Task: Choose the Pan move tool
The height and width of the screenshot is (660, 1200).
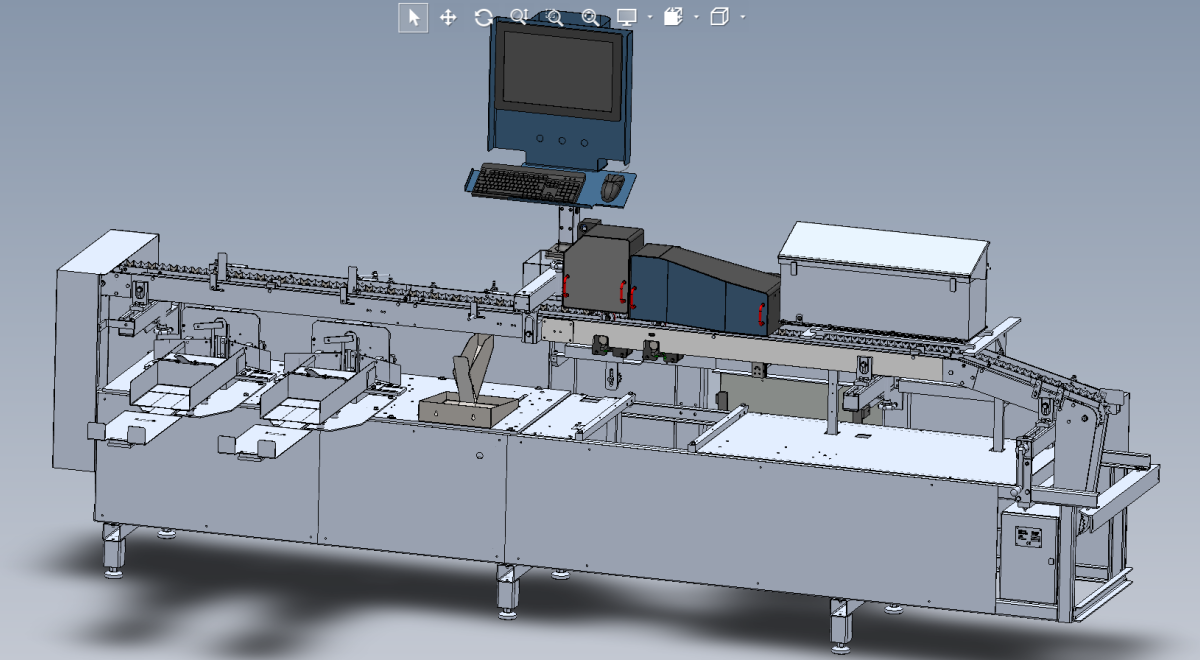Action: pyautogui.click(x=448, y=17)
